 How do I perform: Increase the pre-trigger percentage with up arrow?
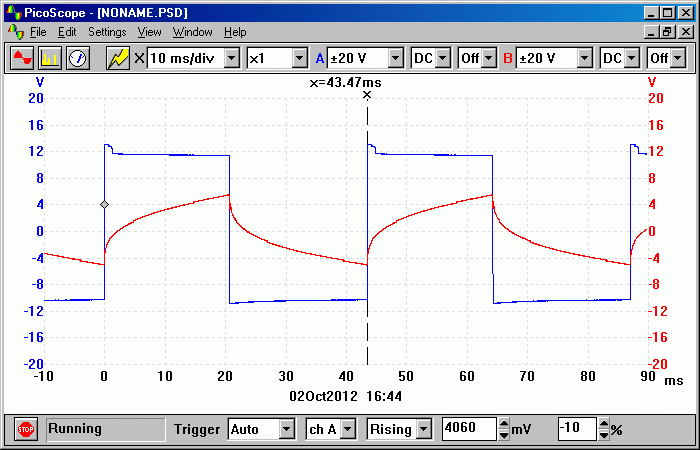point(604,425)
